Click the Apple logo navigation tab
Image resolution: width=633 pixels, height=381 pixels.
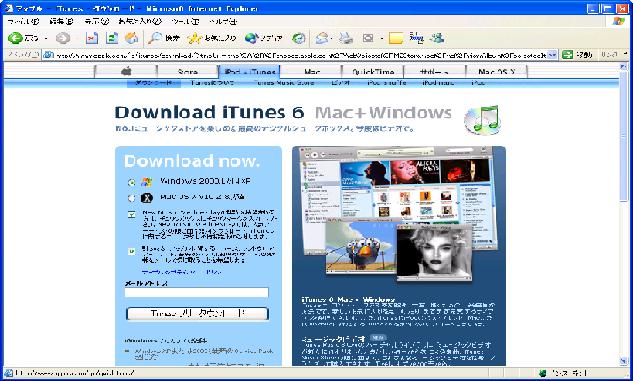pyautogui.click(x=126, y=71)
